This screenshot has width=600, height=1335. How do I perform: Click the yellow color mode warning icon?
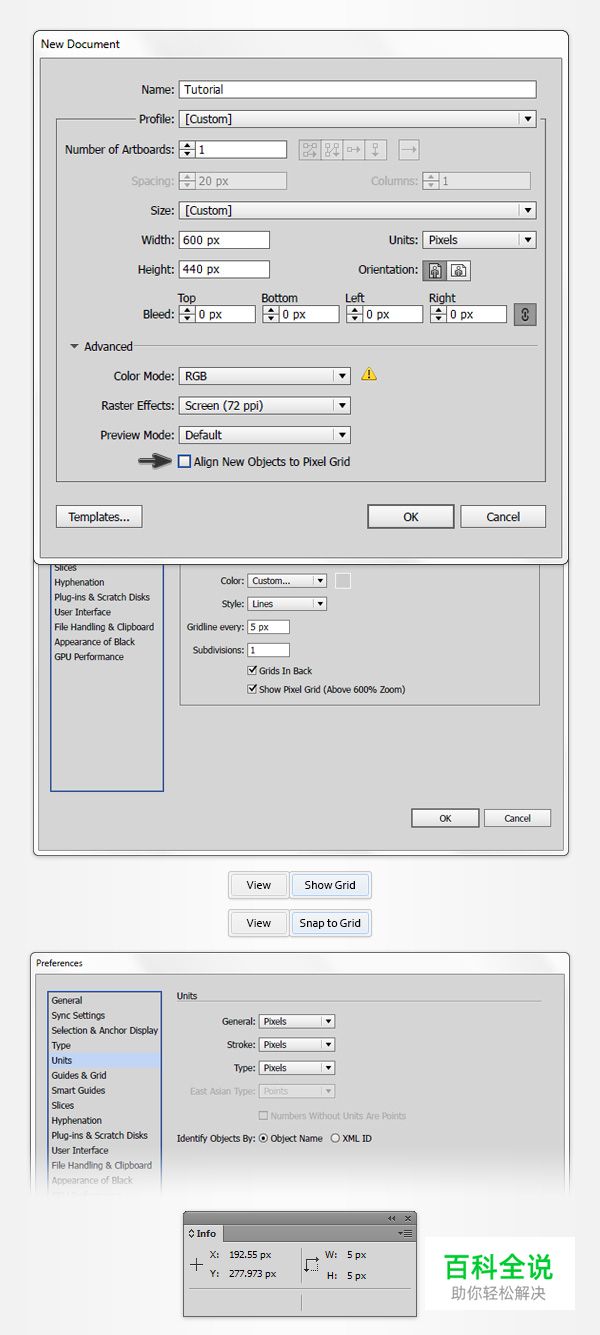(369, 374)
